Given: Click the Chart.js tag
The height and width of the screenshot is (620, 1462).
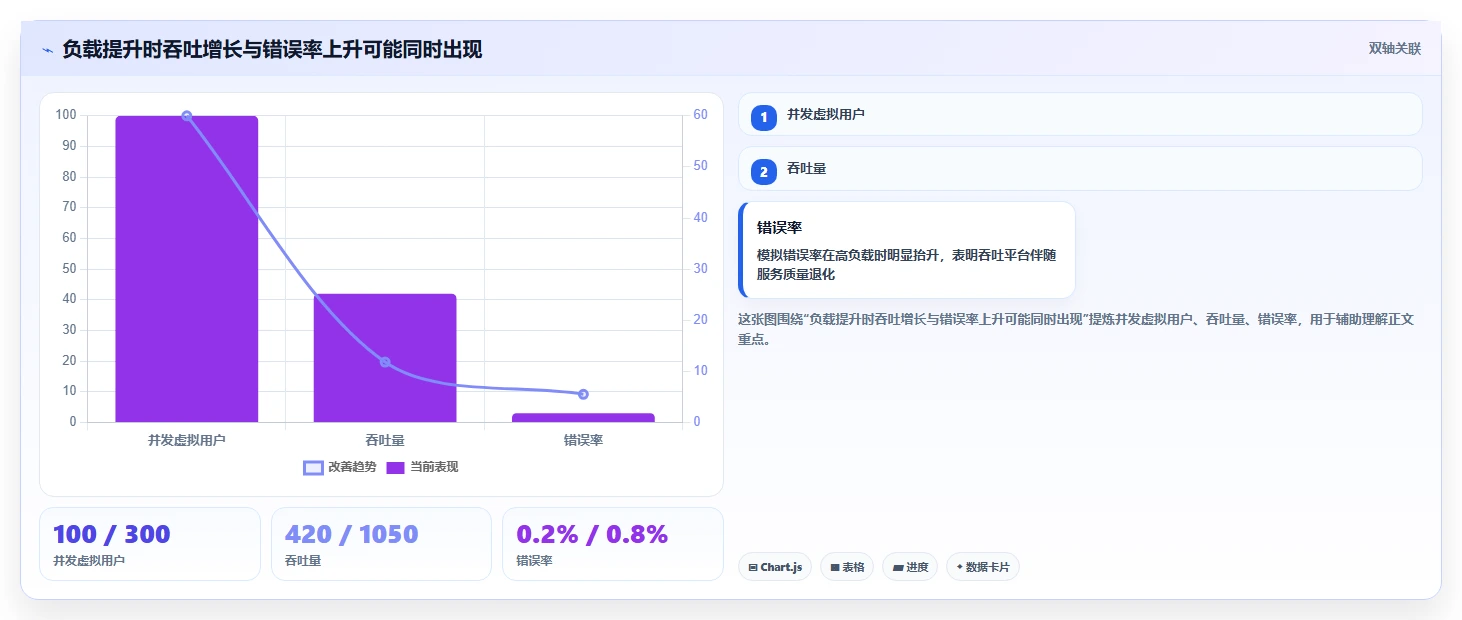Looking at the screenshot, I should coord(775,567).
